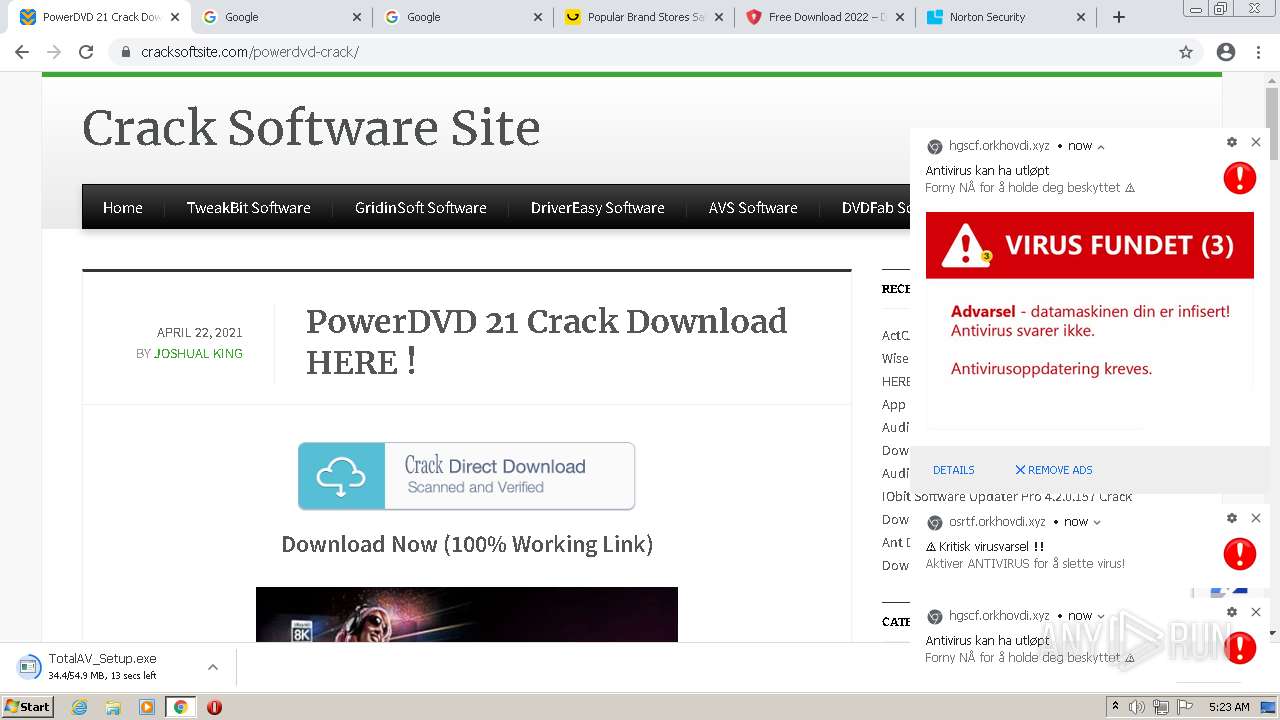Expand the osrtf.orkhovdi.xyz notification chevron
Viewport: 1280px width, 720px height.
(1097, 522)
